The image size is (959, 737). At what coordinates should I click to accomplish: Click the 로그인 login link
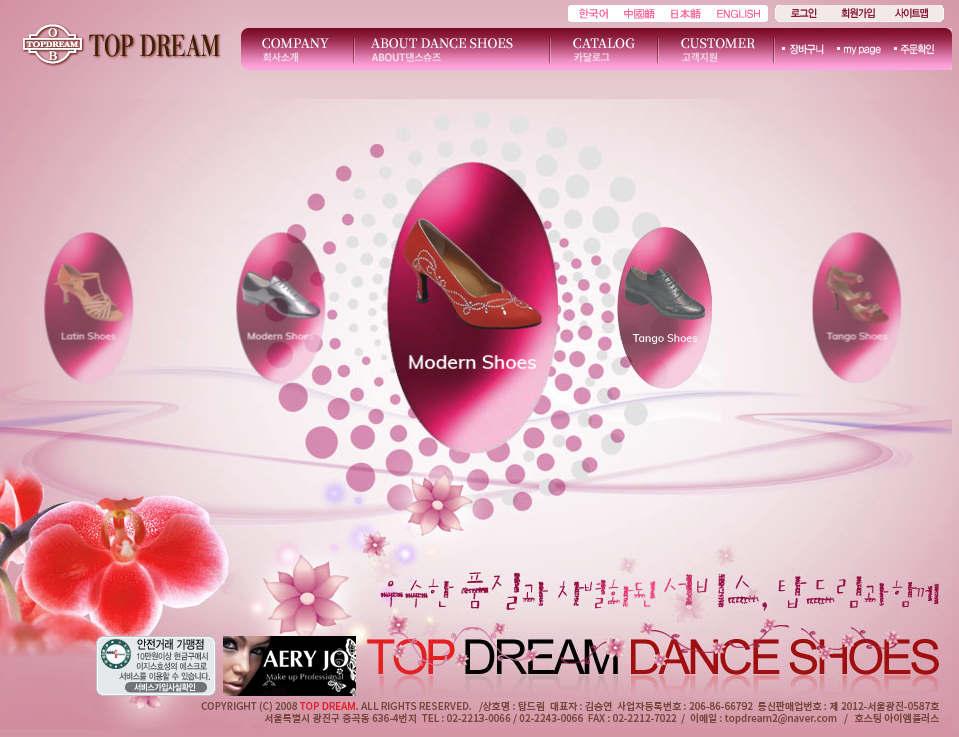click(x=804, y=13)
